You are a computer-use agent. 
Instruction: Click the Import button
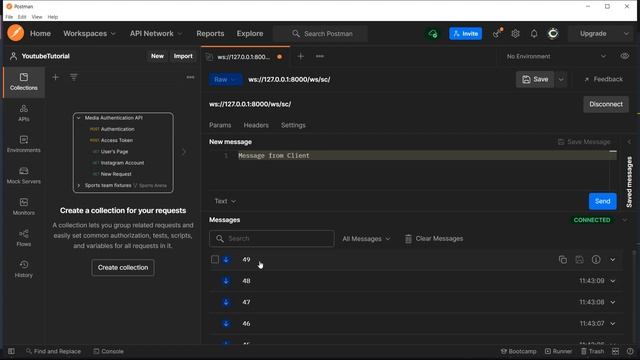pyautogui.click(x=183, y=56)
